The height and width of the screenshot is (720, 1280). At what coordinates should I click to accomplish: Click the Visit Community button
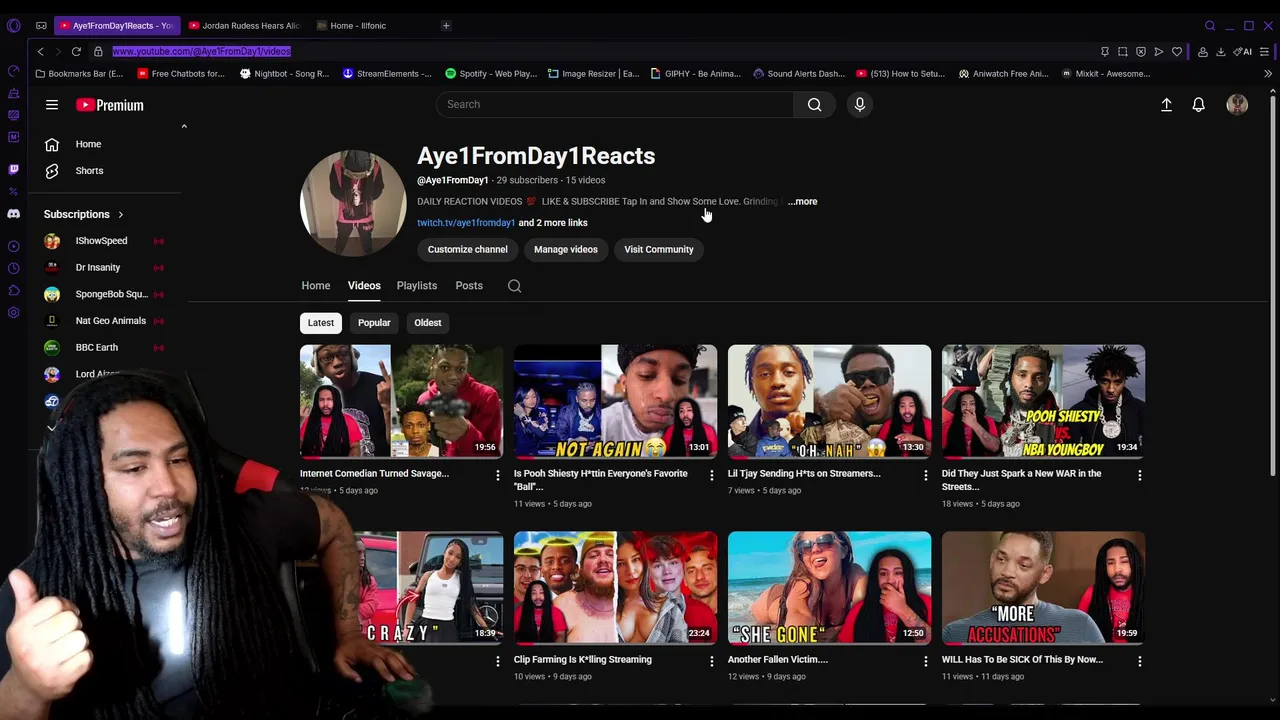pyautogui.click(x=659, y=249)
